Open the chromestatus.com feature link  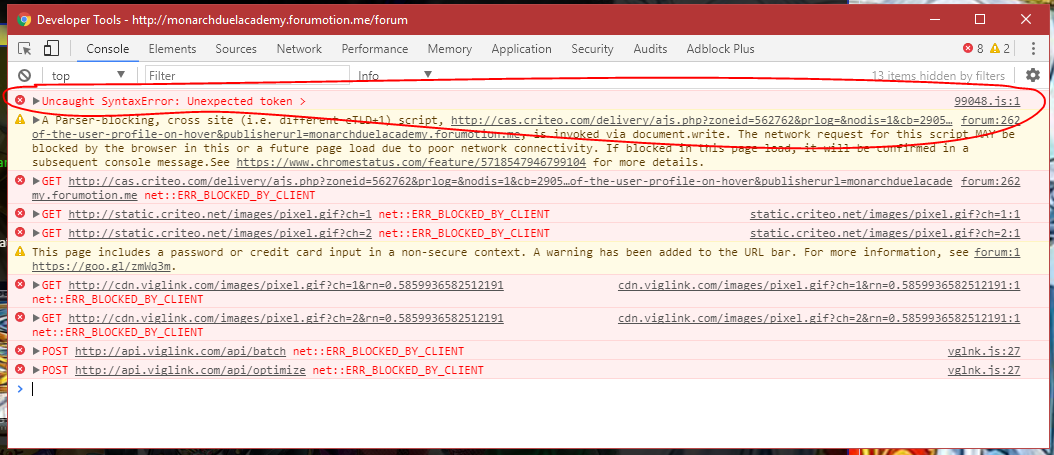coord(411,163)
